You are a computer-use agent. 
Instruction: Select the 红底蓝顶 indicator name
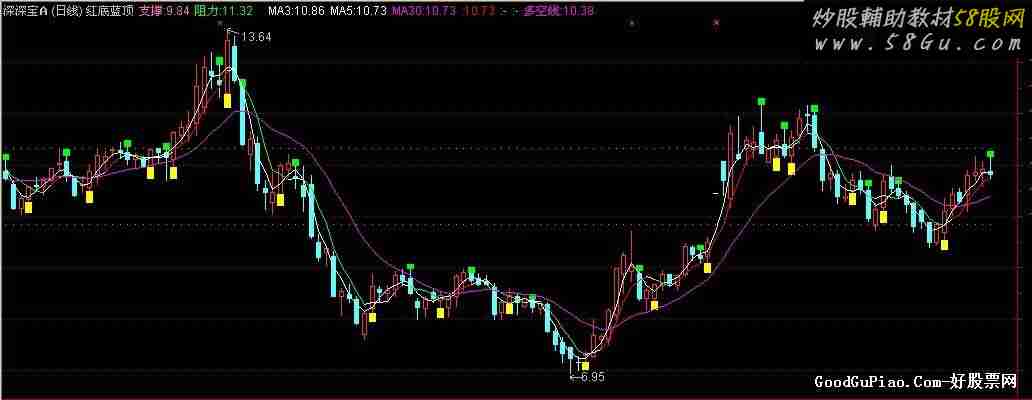click(x=110, y=12)
